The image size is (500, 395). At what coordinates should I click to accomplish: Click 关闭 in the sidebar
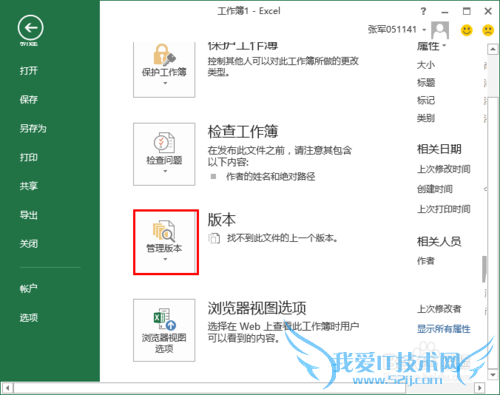(x=29, y=244)
